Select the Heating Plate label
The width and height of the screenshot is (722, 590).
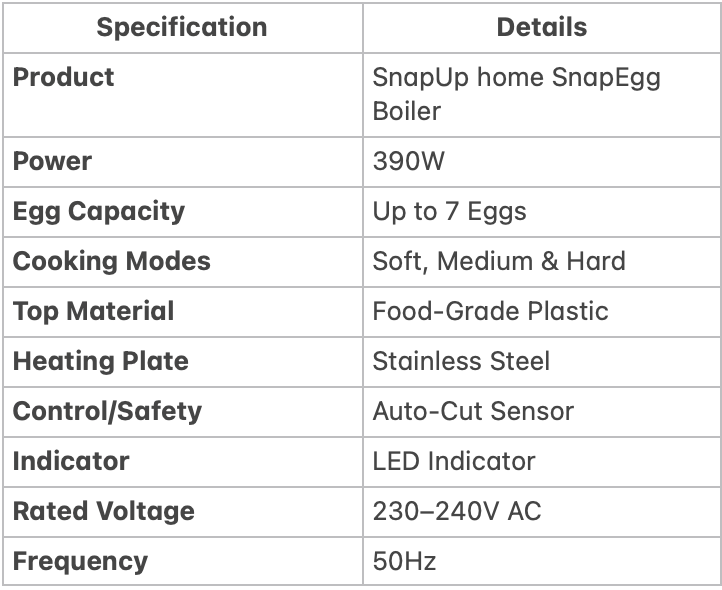point(101,362)
